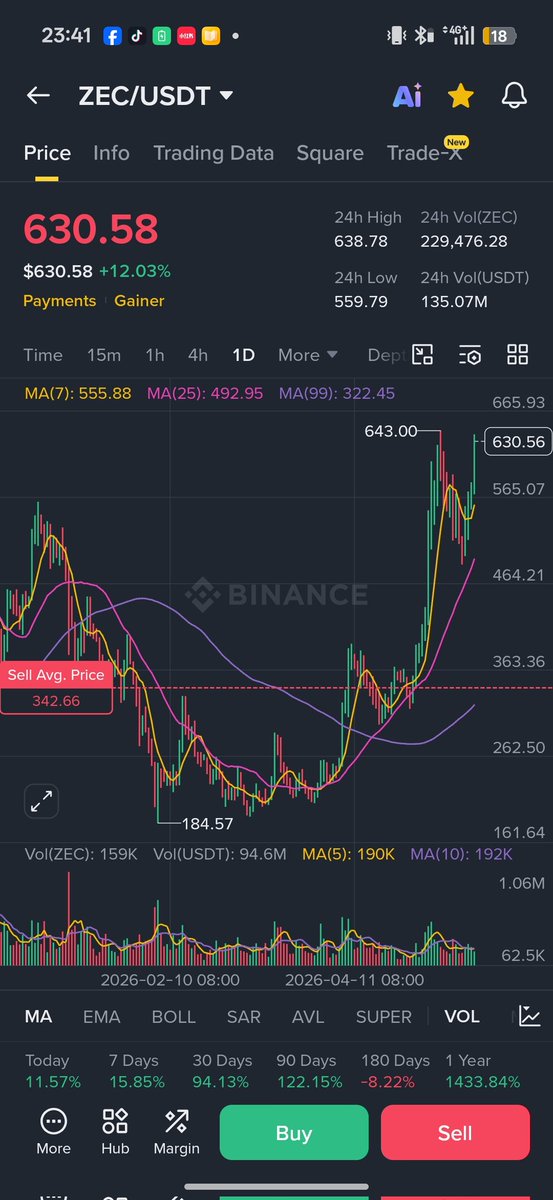Select the 1h chart interval
This screenshot has width=553, height=1200.
(154, 355)
